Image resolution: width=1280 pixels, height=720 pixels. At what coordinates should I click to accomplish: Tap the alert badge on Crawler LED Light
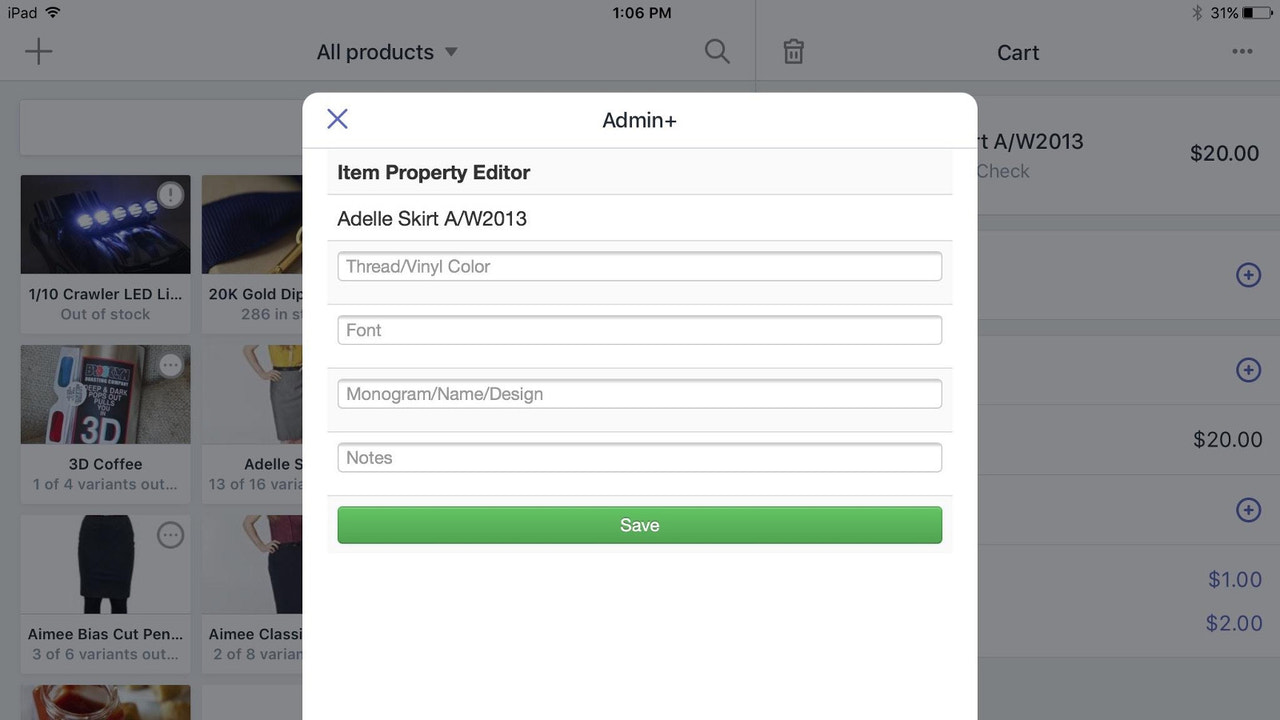click(170, 195)
